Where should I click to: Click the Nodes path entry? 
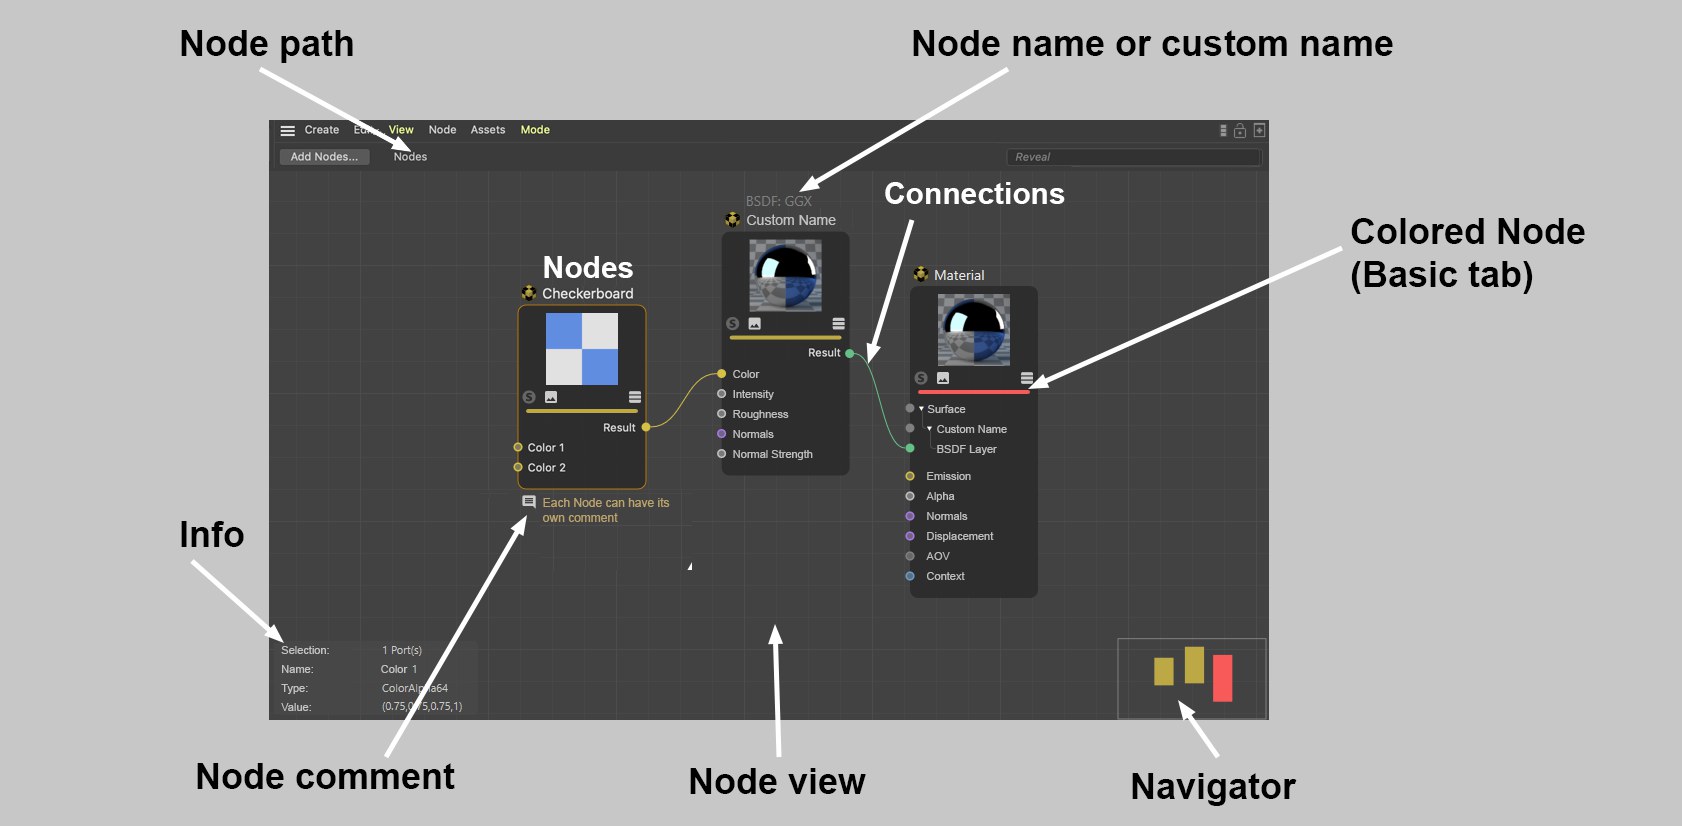coord(410,157)
